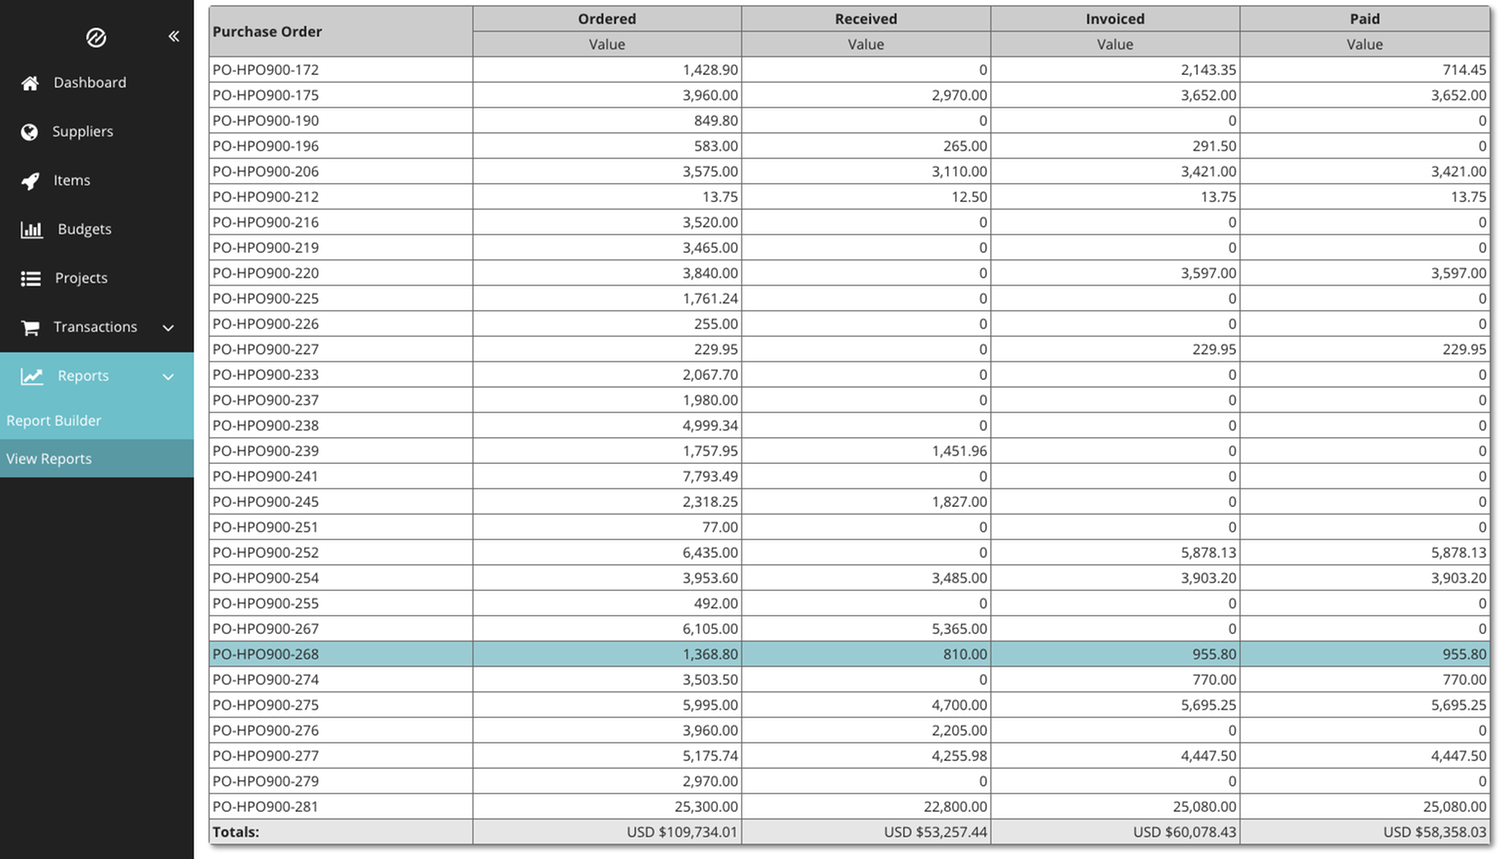Viewport: 1500px width, 859px height.
Task: Select PO-HPO900-206 row
Action: [849, 171]
